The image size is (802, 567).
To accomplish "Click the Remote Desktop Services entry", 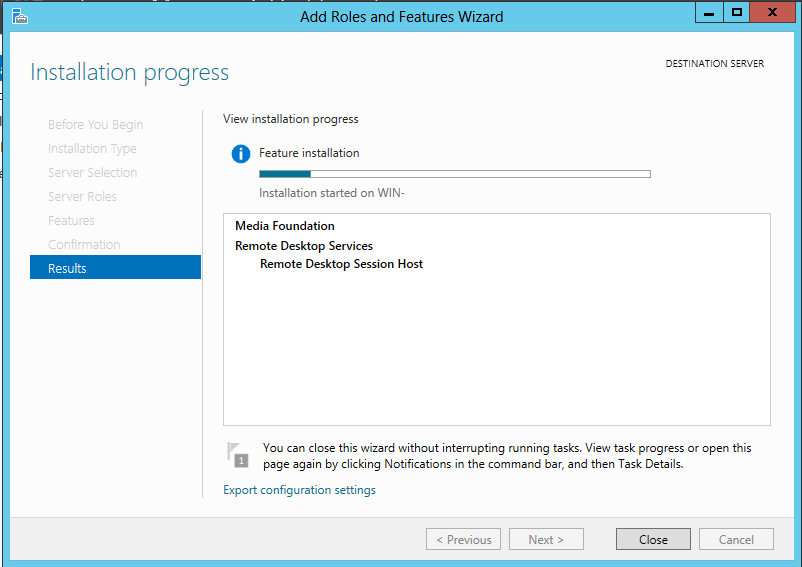I will [x=304, y=246].
